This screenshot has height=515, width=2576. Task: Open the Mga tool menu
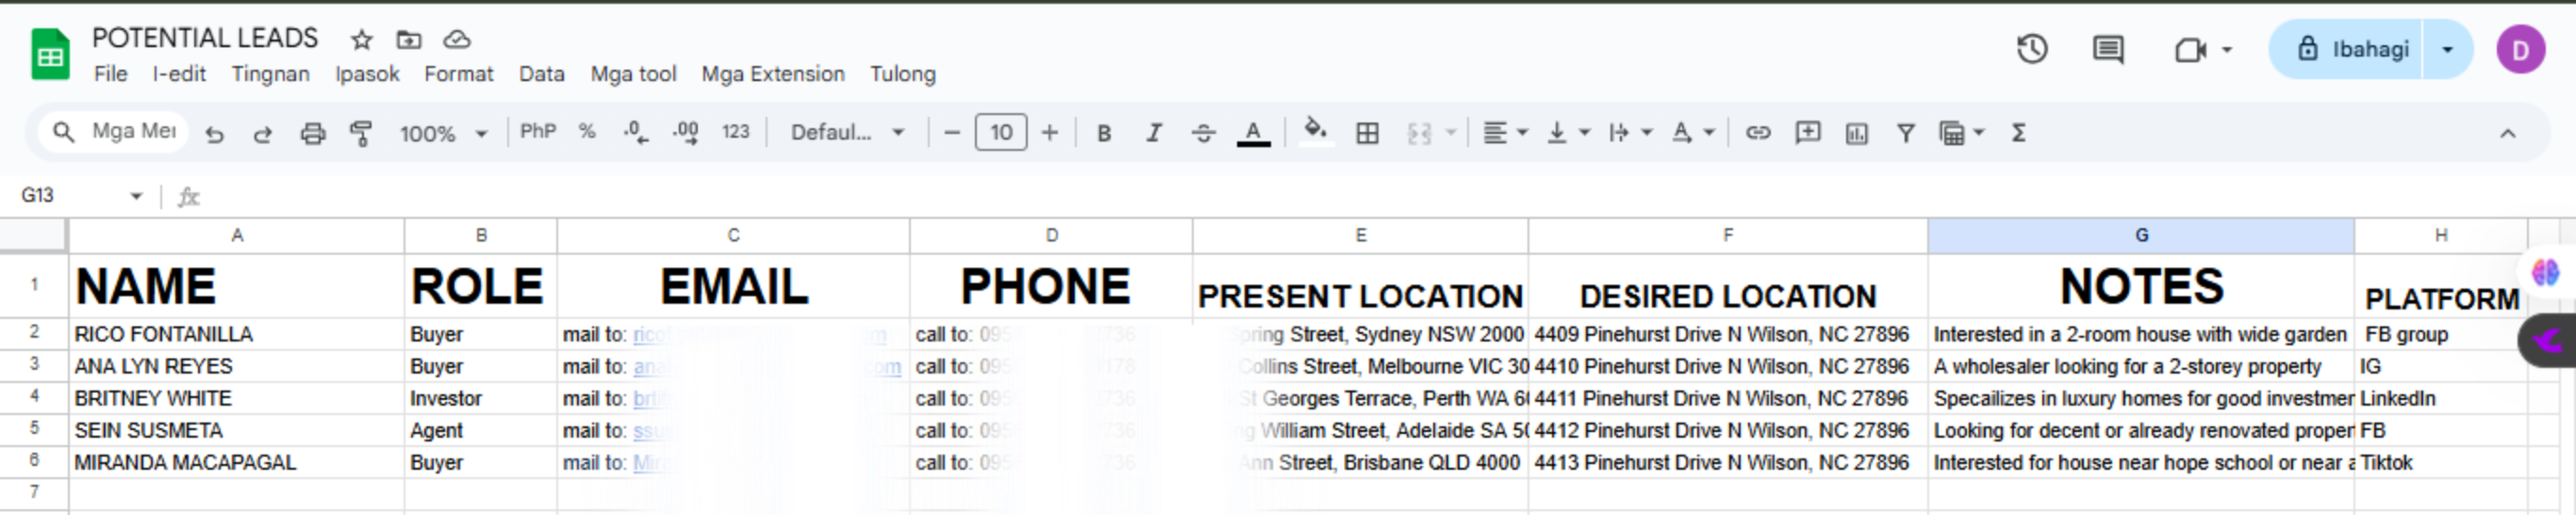pyautogui.click(x=633, y=74)
